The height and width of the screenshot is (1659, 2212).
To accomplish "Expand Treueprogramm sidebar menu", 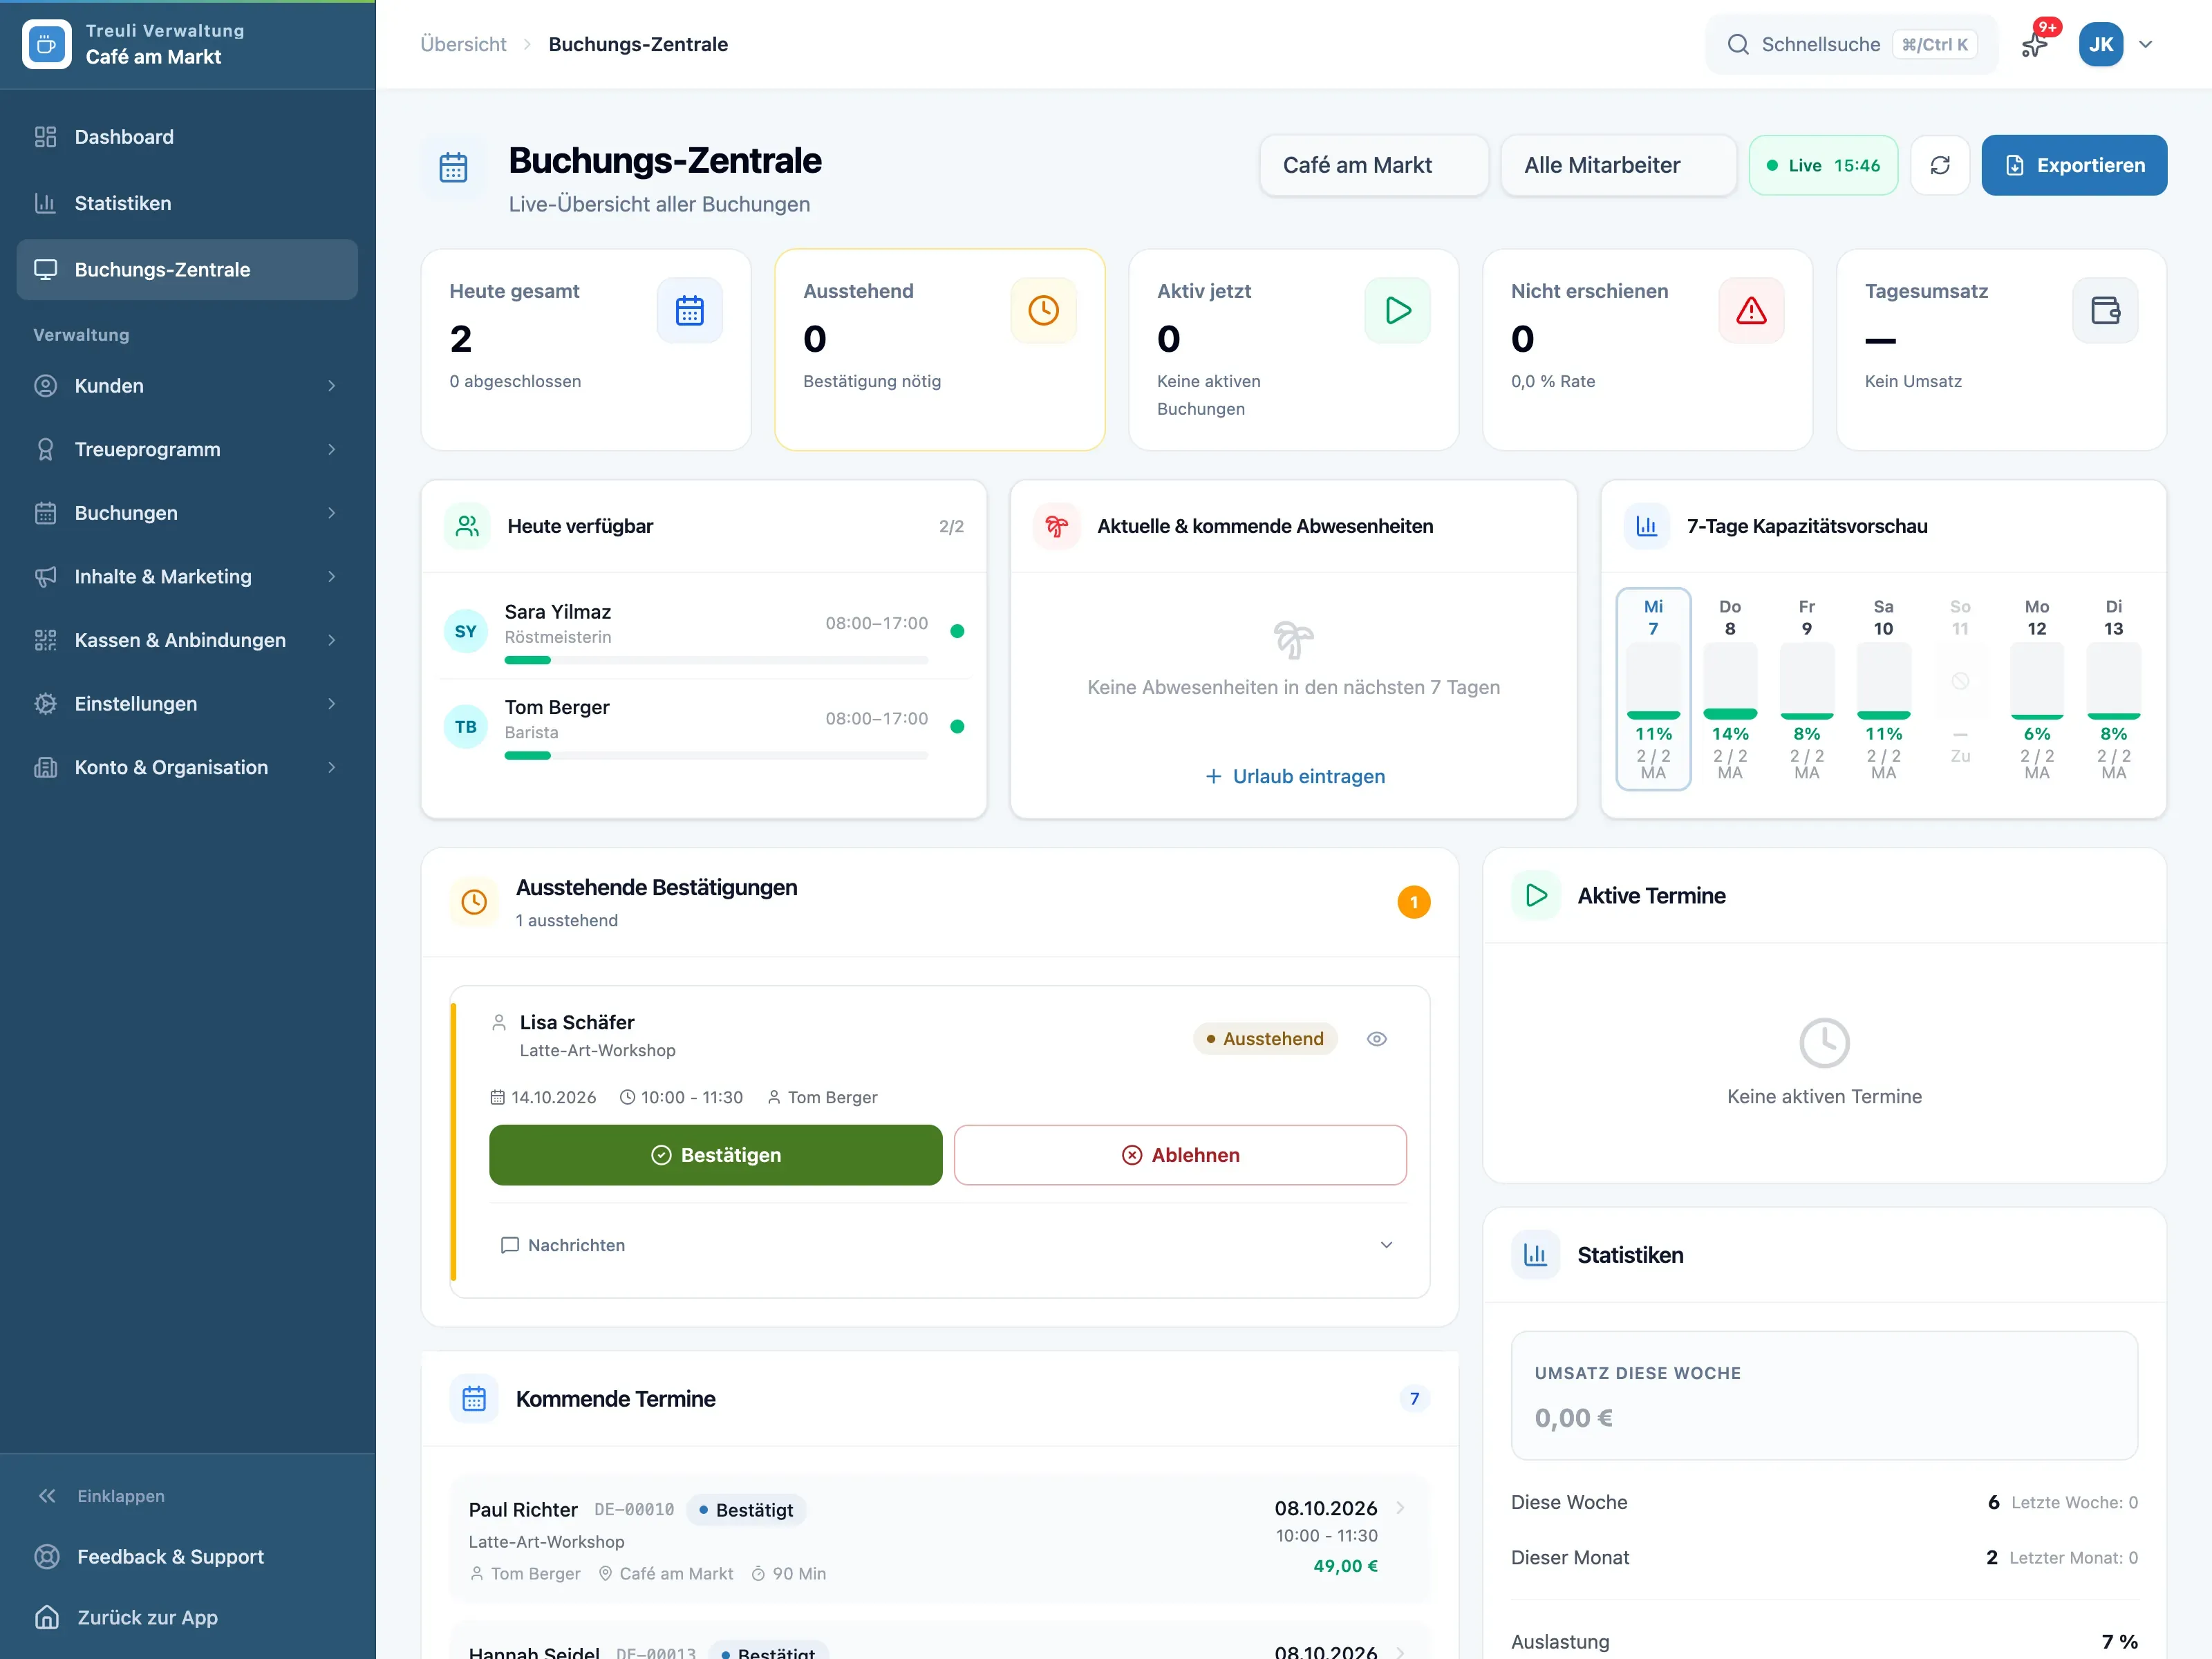I will point(187,450).
